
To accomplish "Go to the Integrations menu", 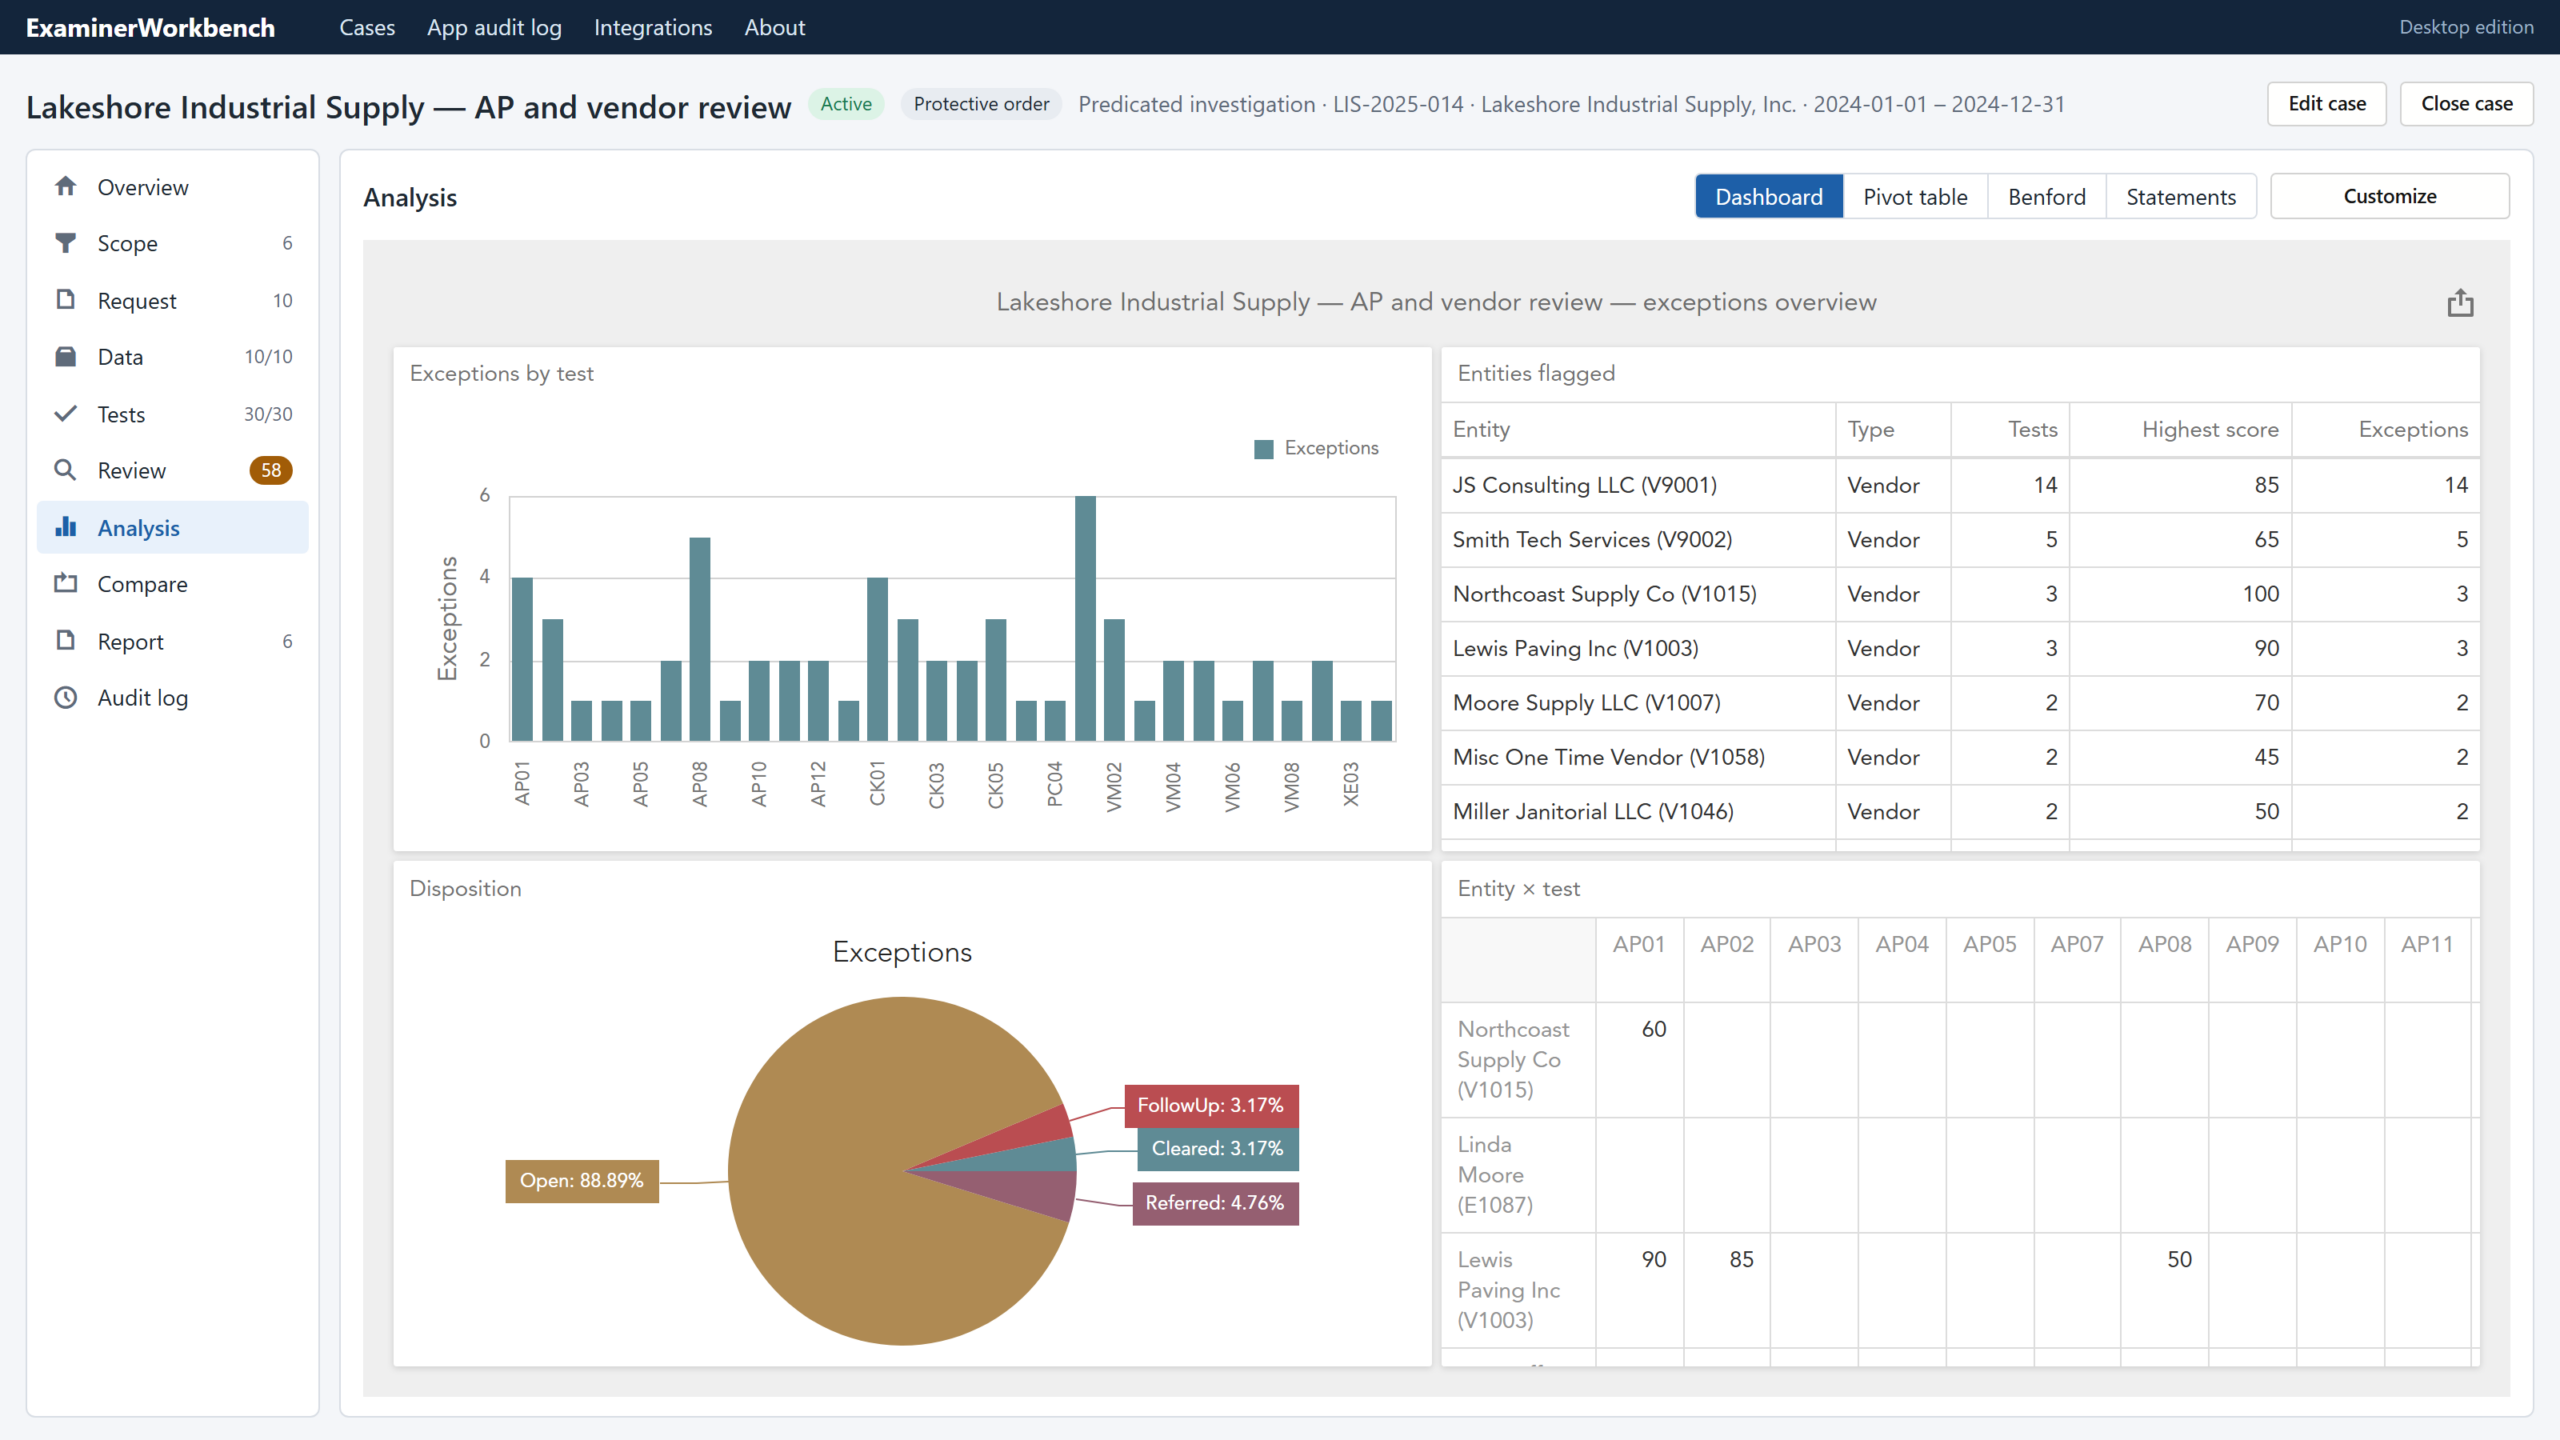I will pyautogui.click(x=653, y=28).
